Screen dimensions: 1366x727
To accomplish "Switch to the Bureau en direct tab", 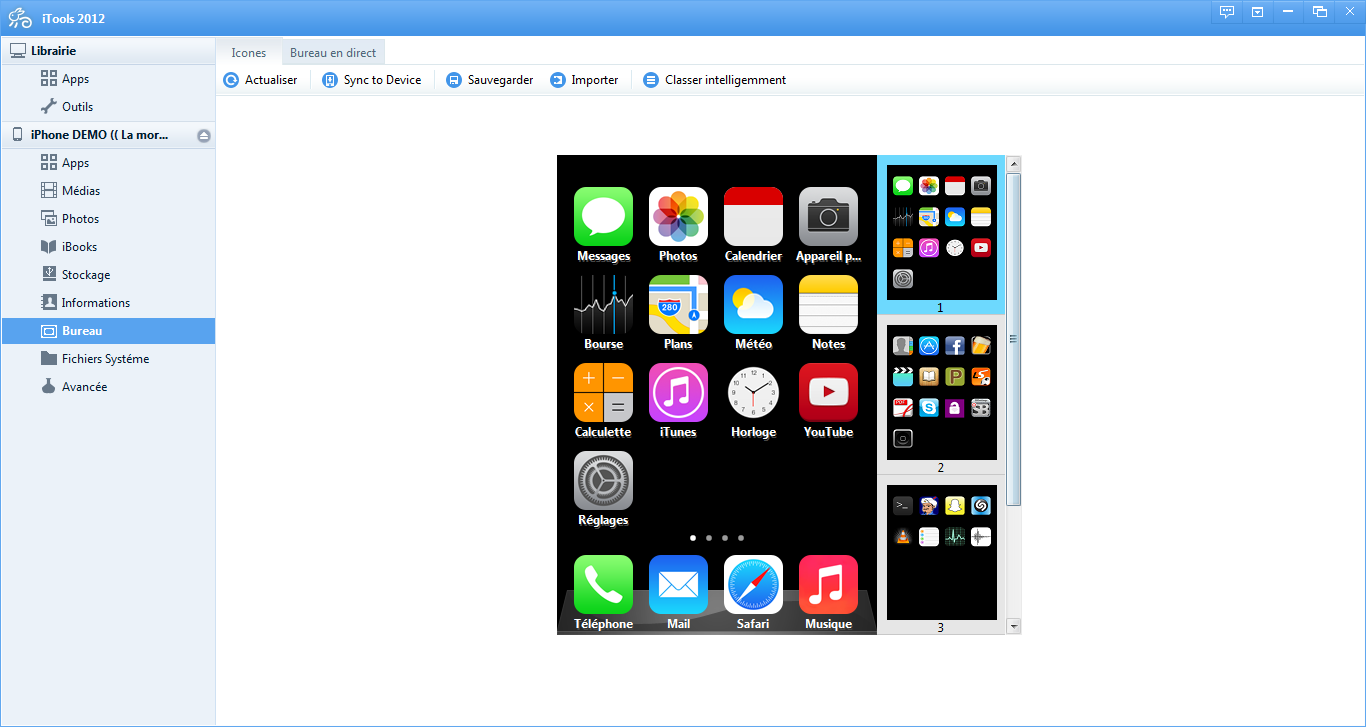I will 333,53.
